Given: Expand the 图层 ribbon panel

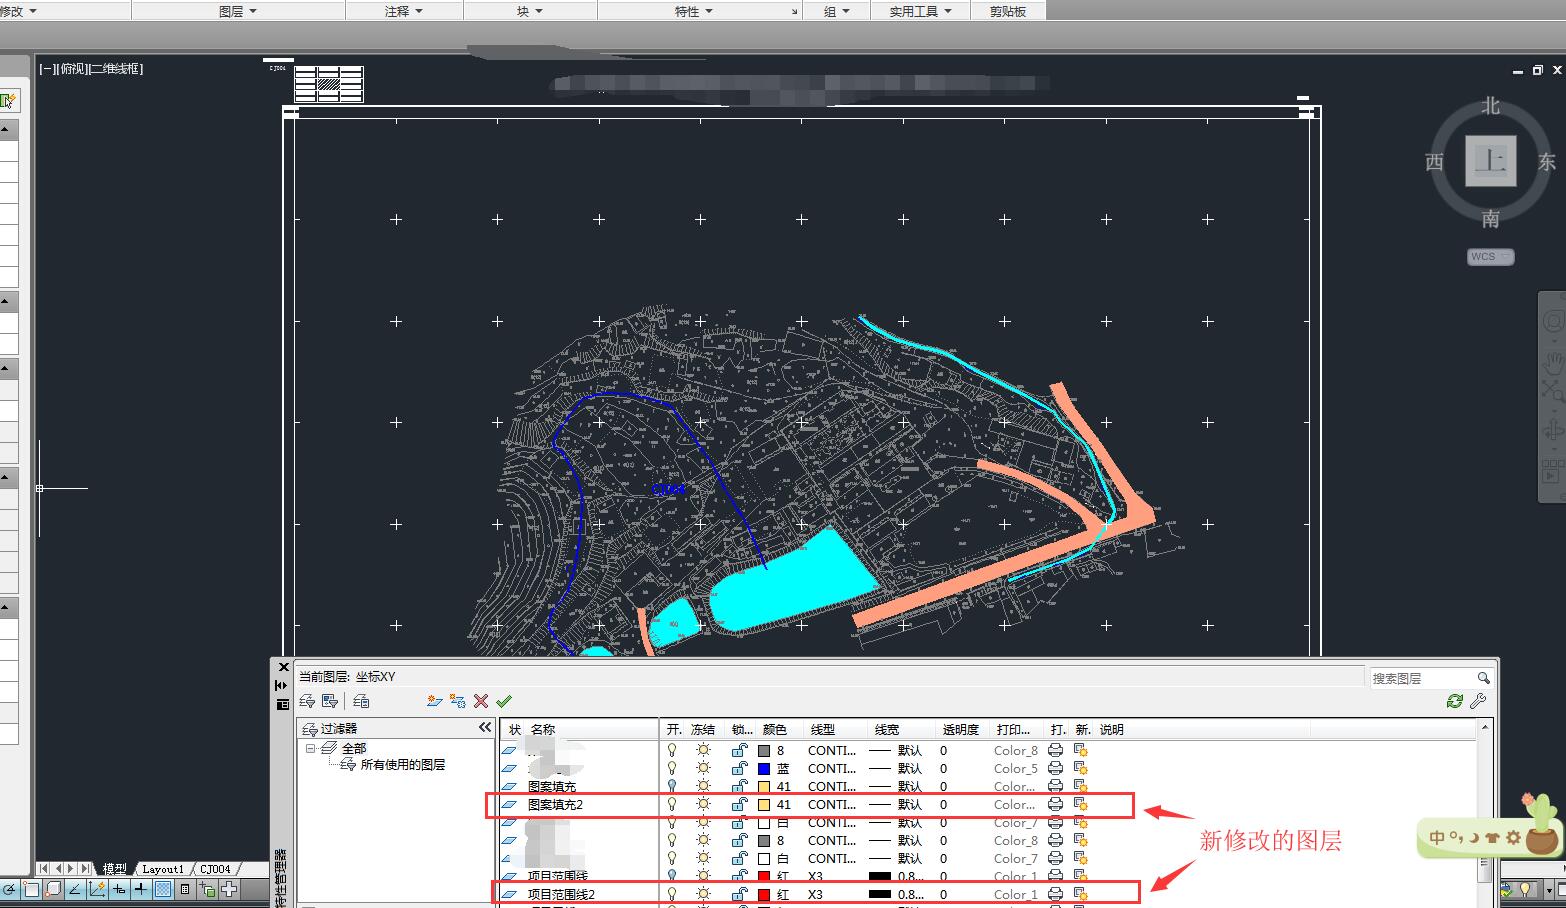Looking at the screenshot, I should pos(238,11).
